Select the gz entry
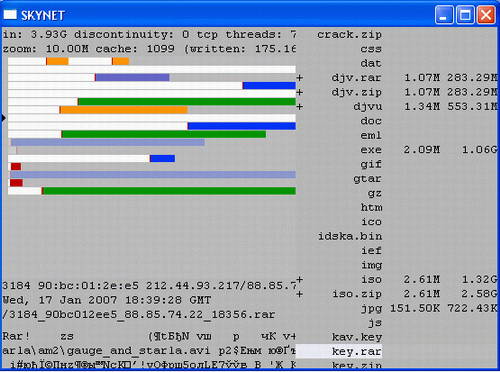Screen dimensions: 500x372 click(x=375, y=193)
